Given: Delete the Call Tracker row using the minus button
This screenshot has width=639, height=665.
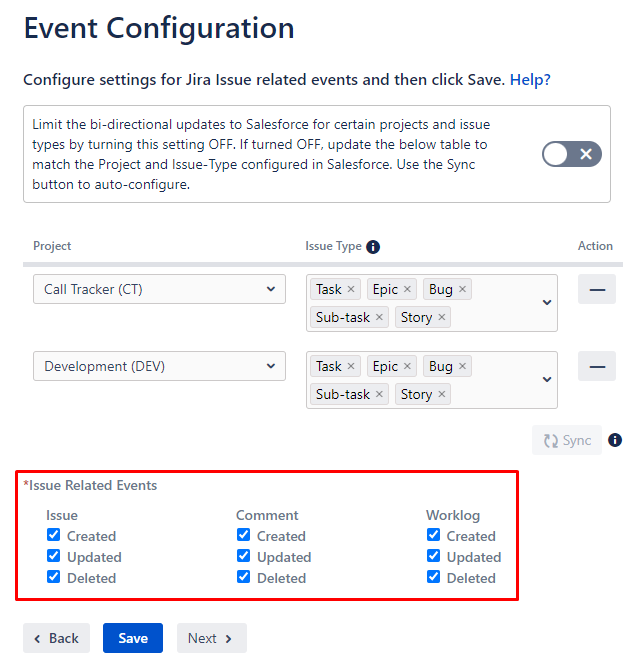Looking at the screenshot, I should click(597, 289).
